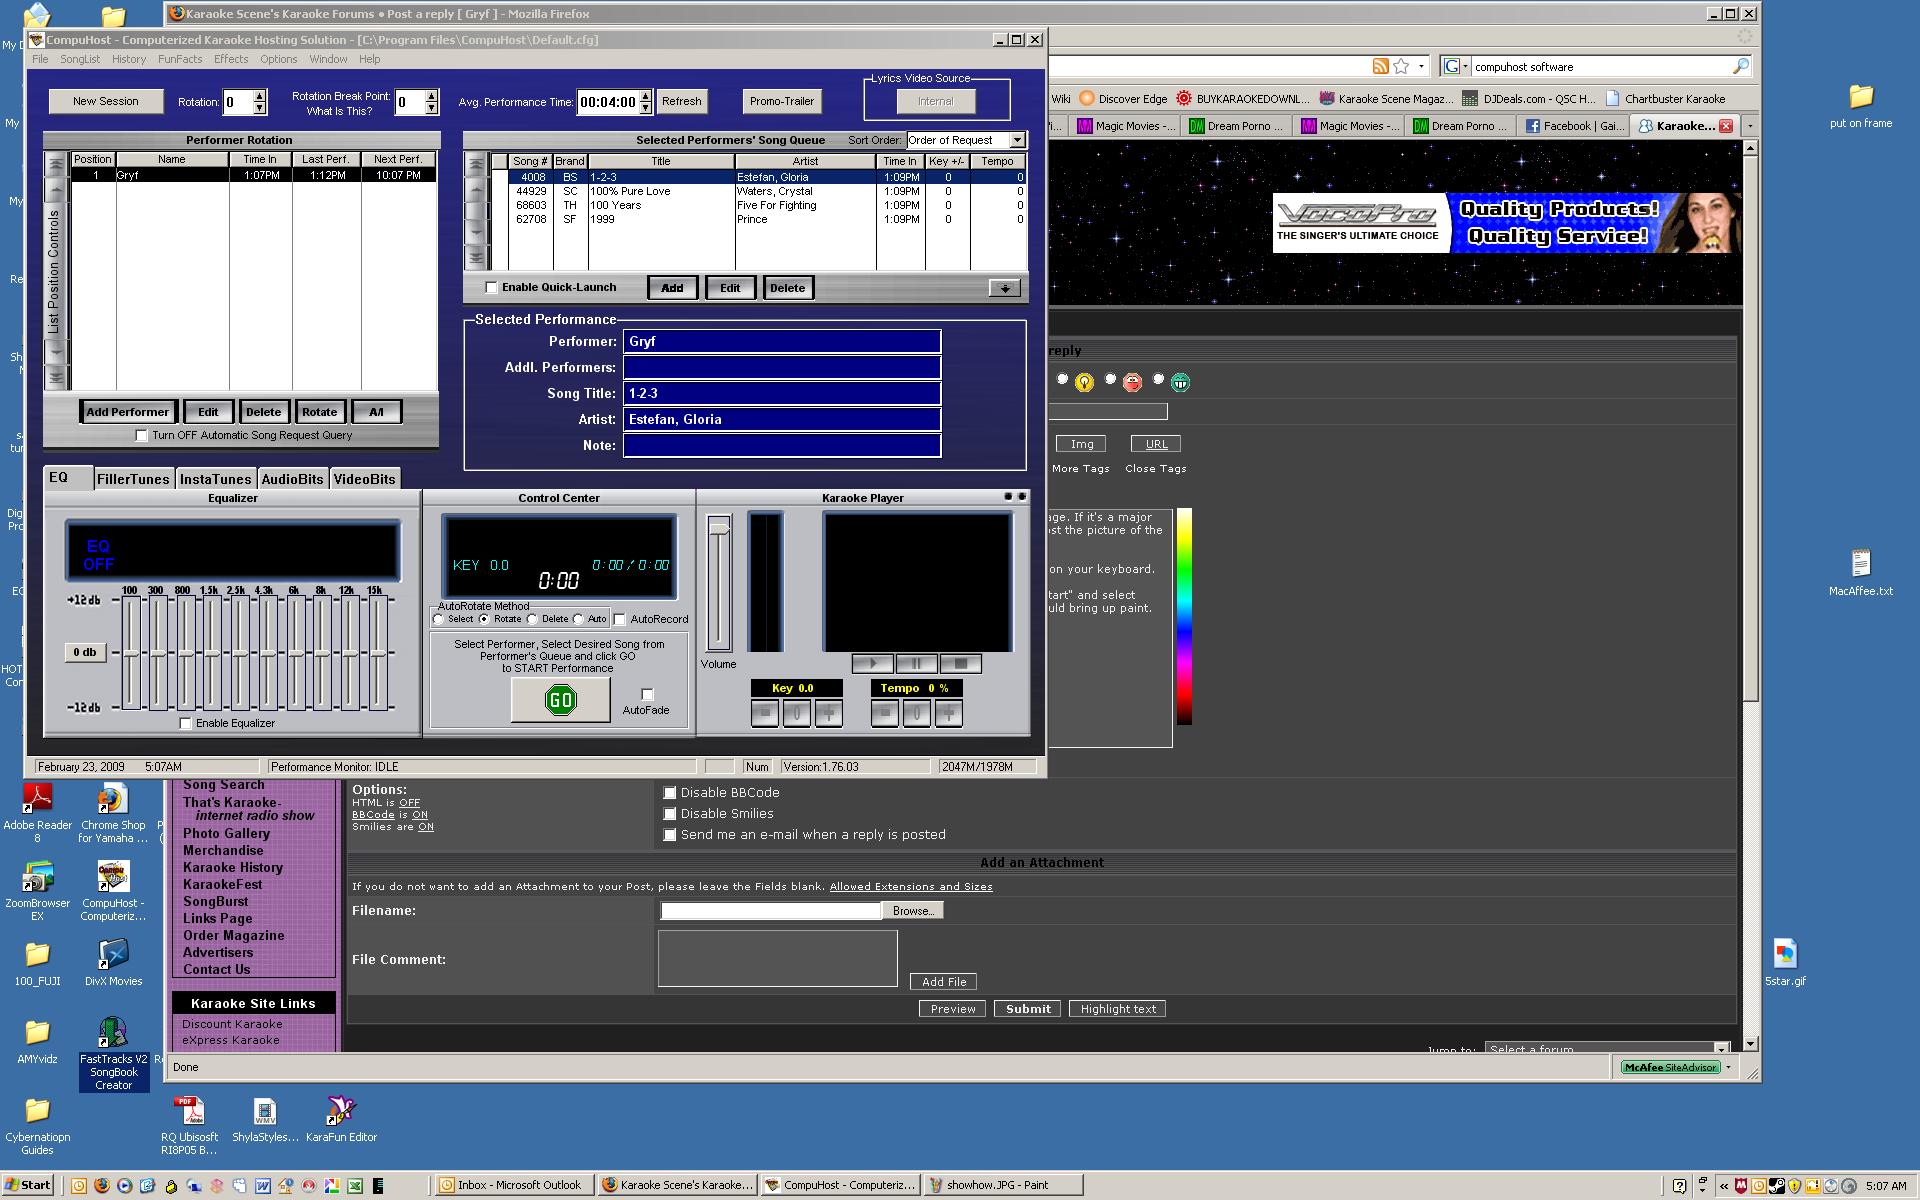Screen dimensions: 1920x1200
Task: Enable the AutoRecord checkbox
Action: tap(620, 619)
